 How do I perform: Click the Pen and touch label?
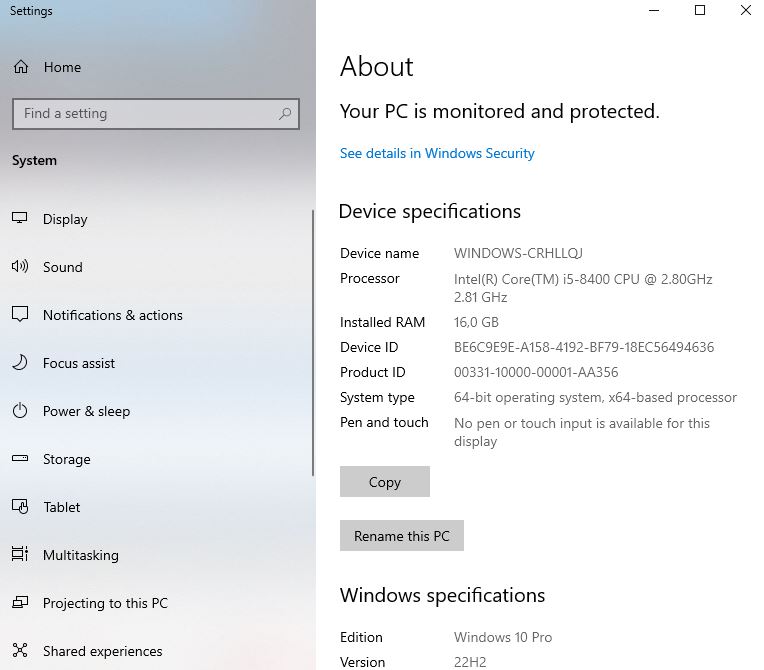point(384,422)
